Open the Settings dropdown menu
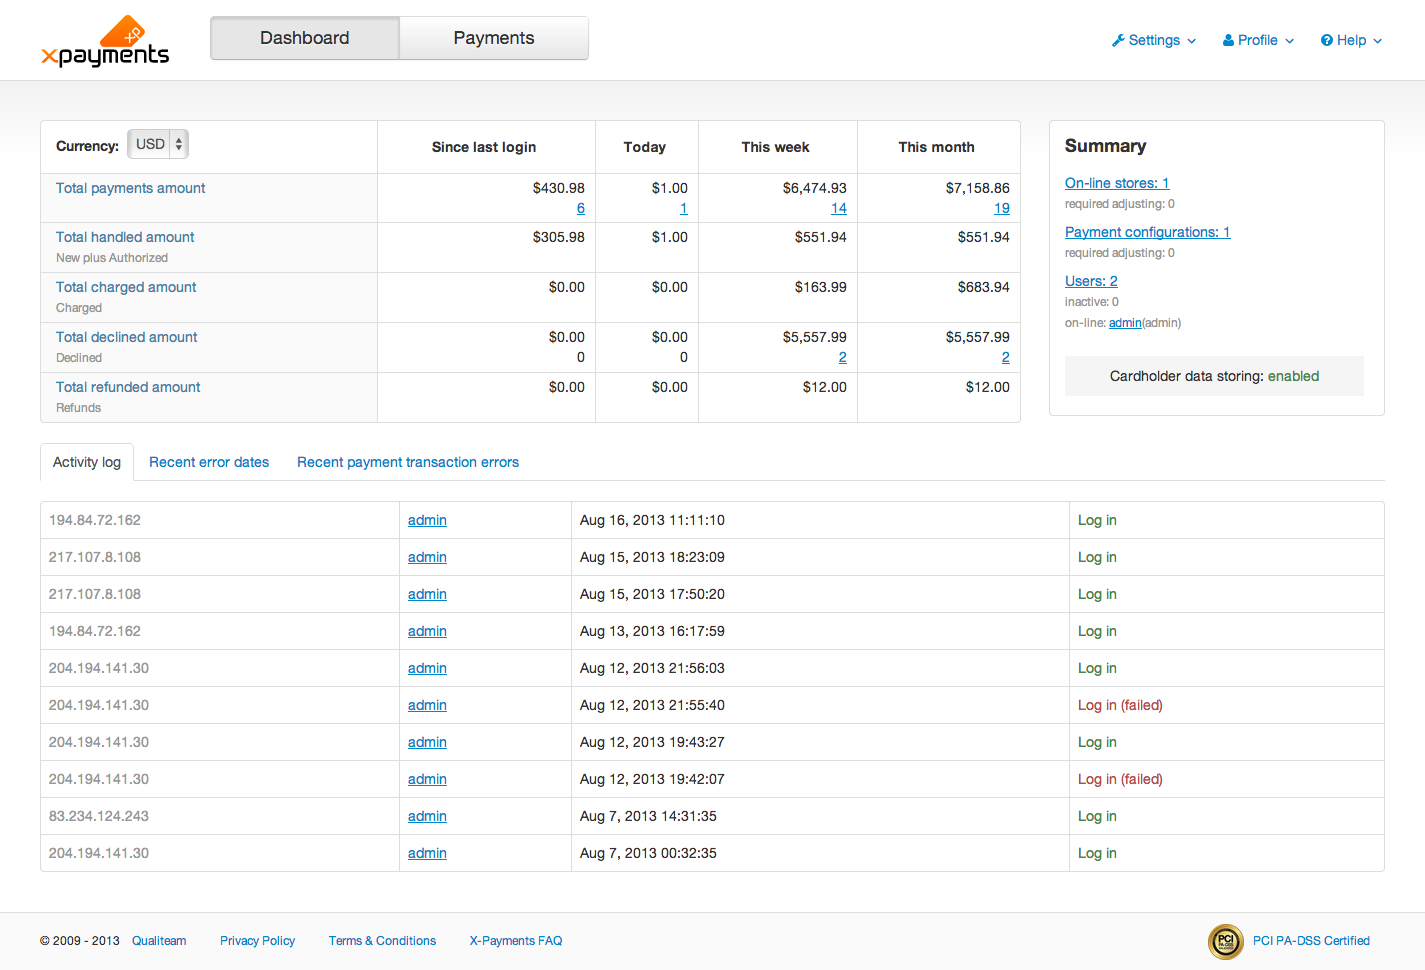1425x970 pixels. [1154, 40]
